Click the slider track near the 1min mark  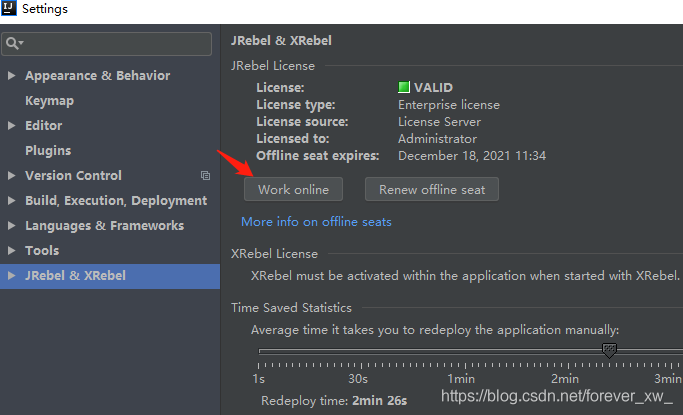coord(465,351)
